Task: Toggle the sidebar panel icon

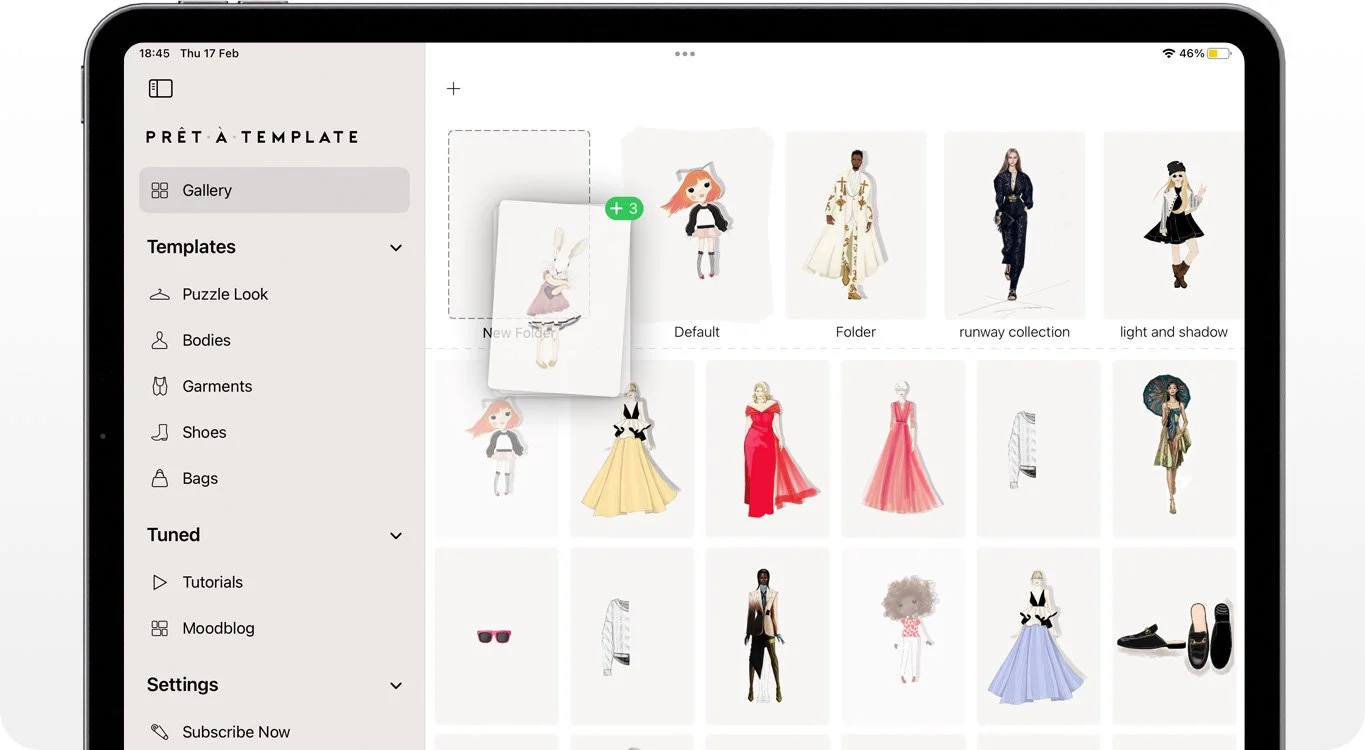Action: 160,89
